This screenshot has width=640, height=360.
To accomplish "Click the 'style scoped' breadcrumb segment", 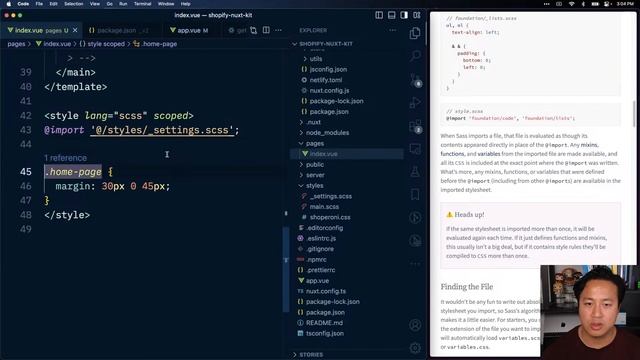I will [x=102, y=44].
